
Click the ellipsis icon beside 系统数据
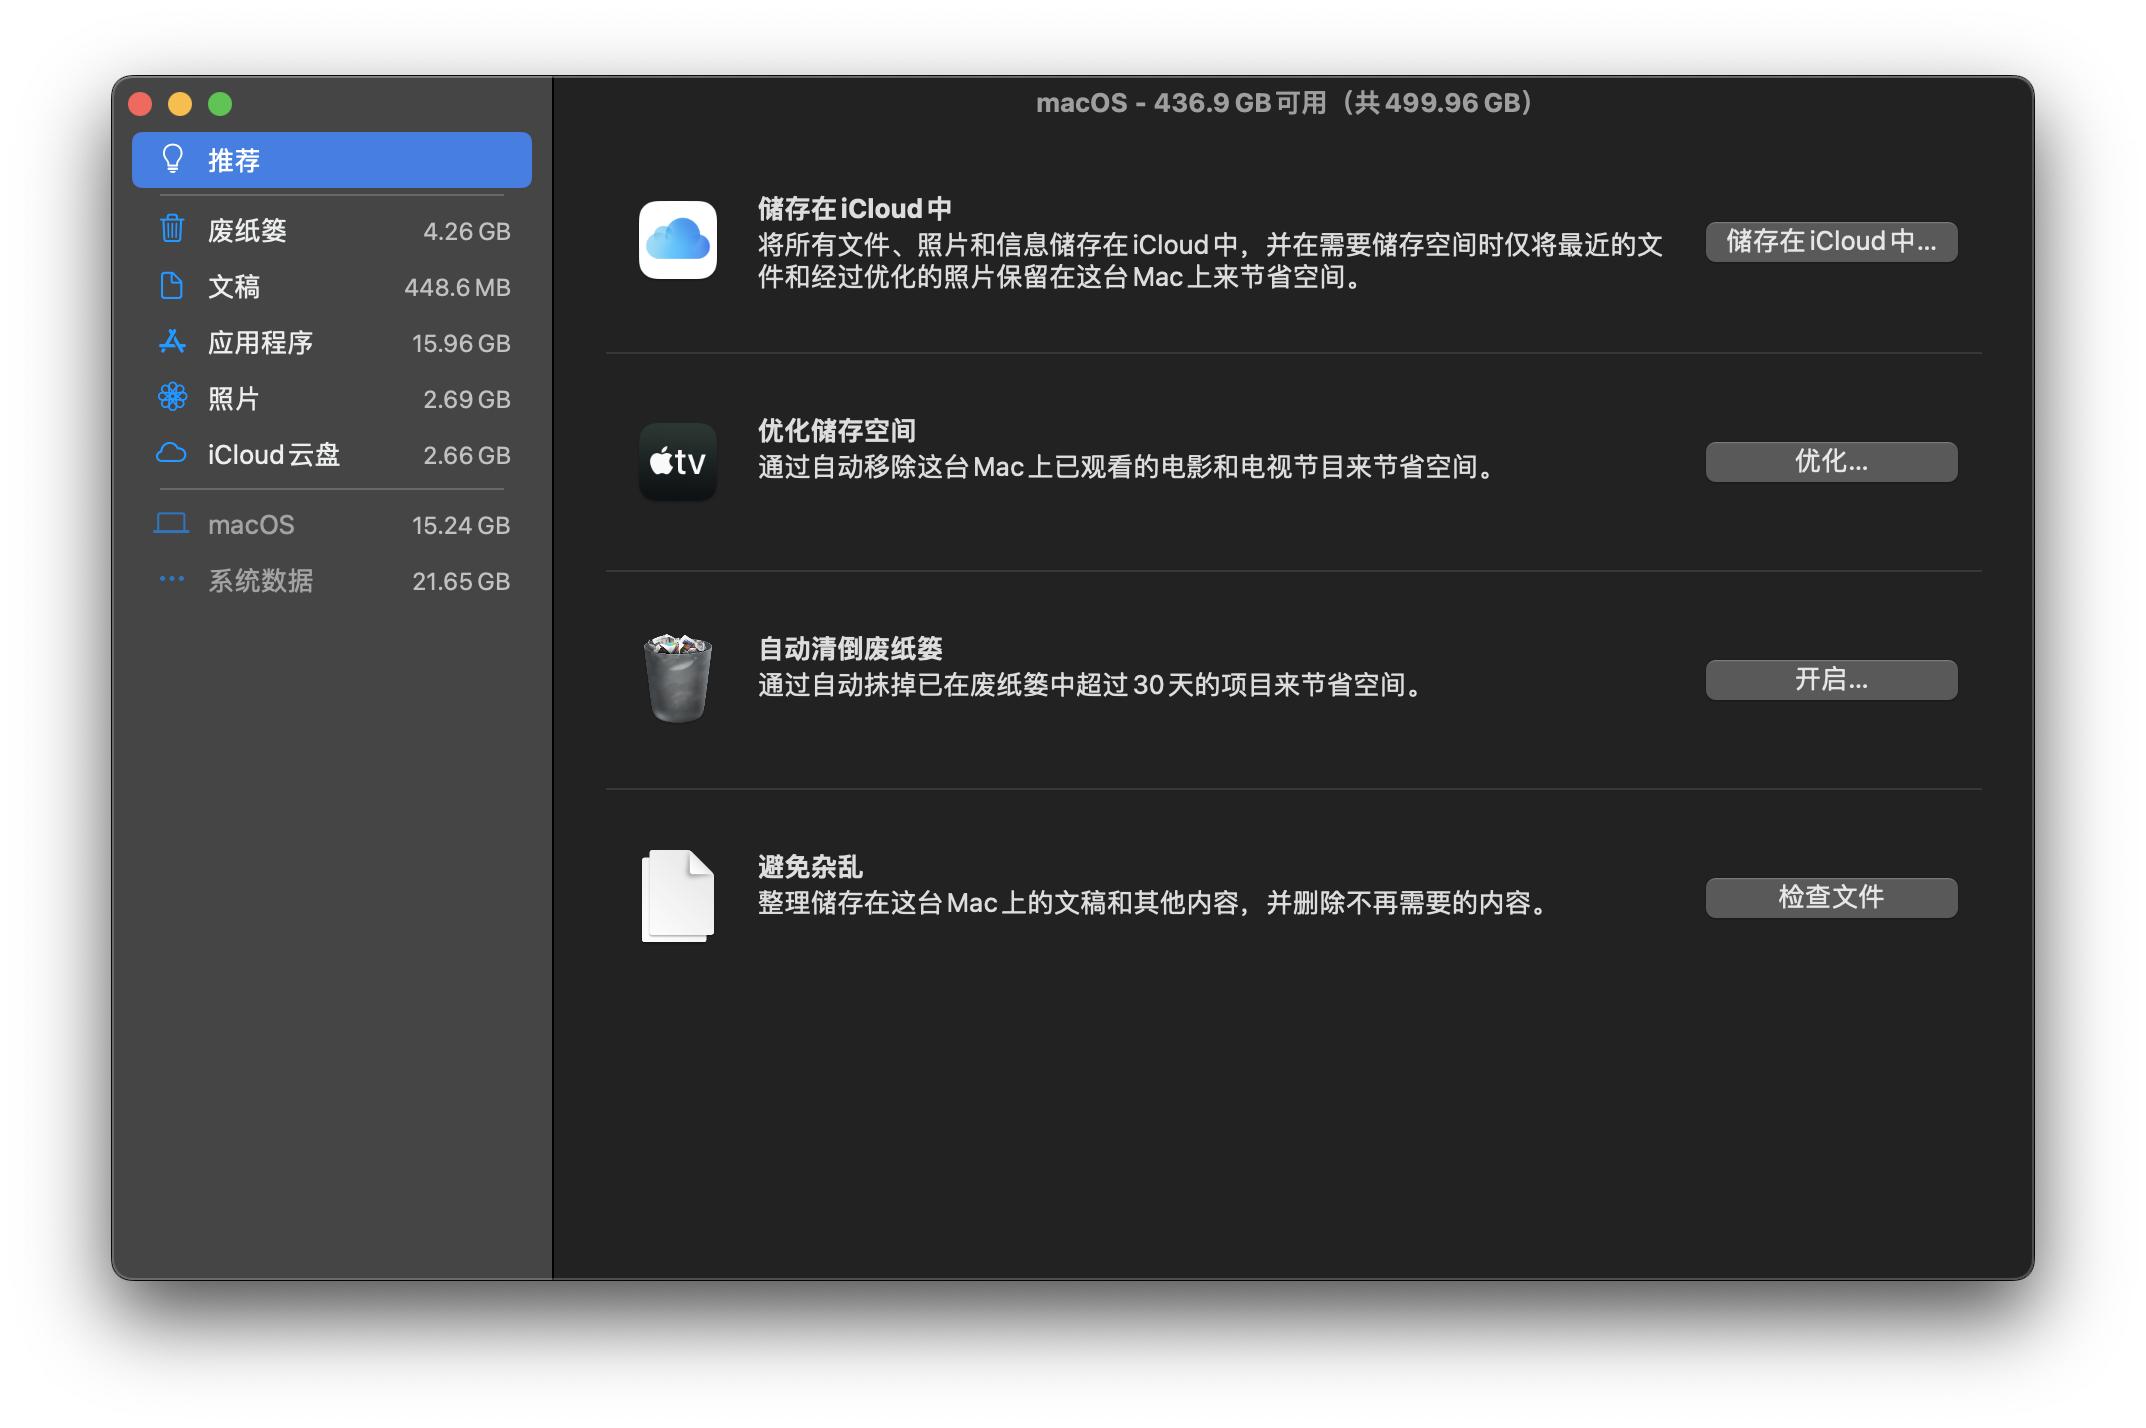(x=172, y=580)
